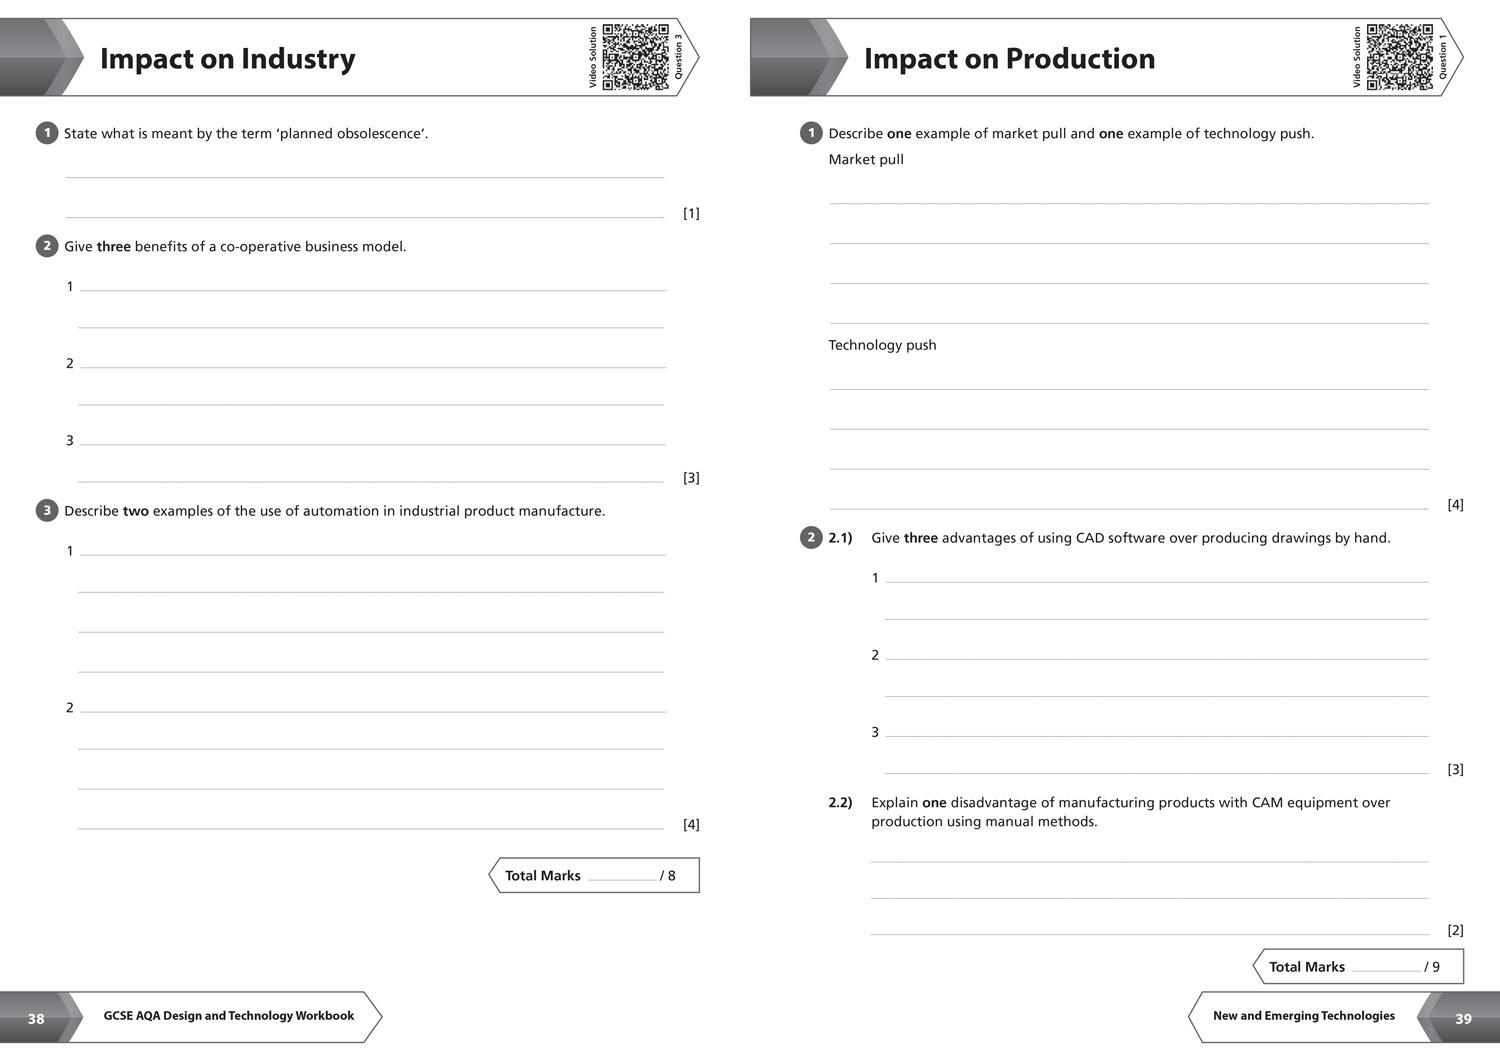Image resolution: width=1500 pixels, height=1061 pixels.
Task: Select the Impact on Production title
Action: pos(1011,59)
